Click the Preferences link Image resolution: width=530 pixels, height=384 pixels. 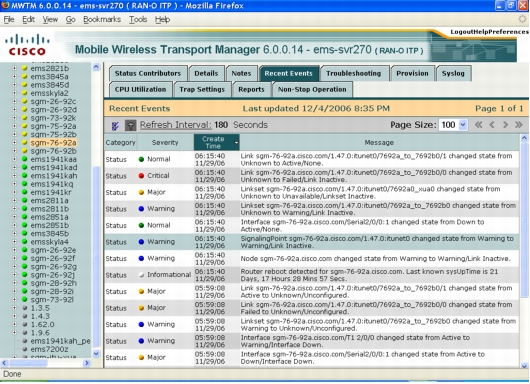click(508, 32)
